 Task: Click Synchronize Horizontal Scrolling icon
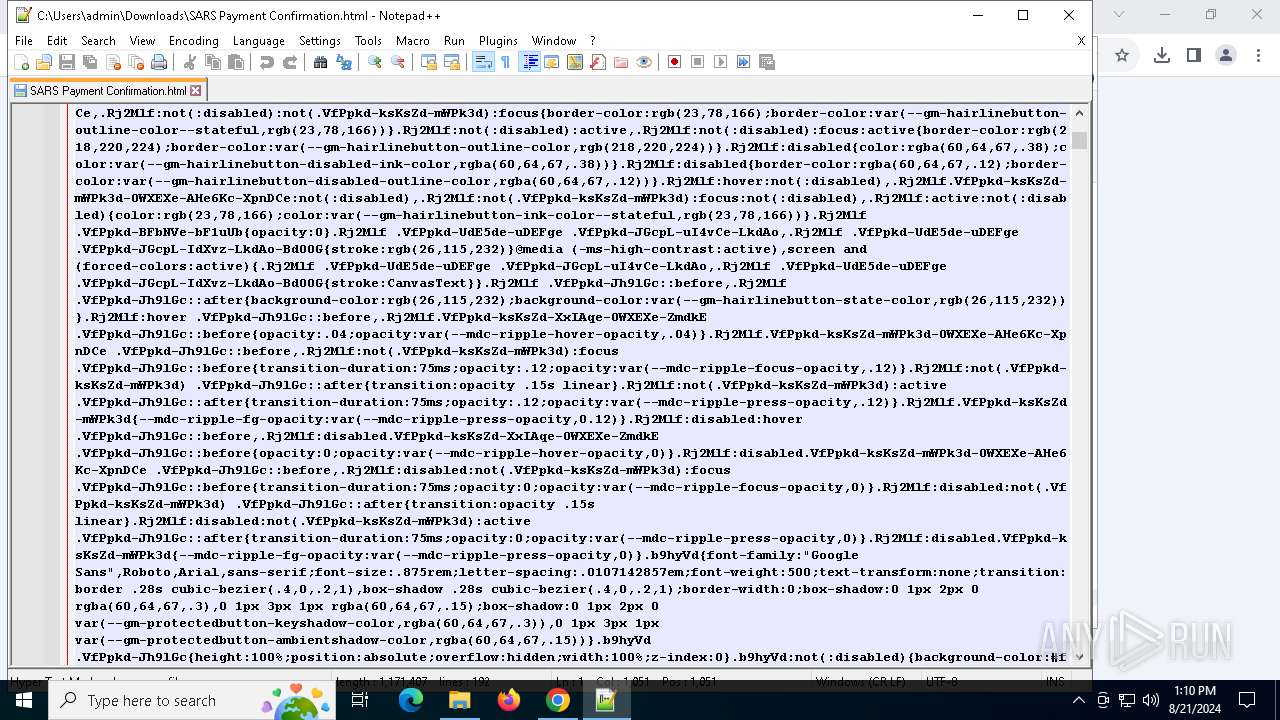point(452,62)
